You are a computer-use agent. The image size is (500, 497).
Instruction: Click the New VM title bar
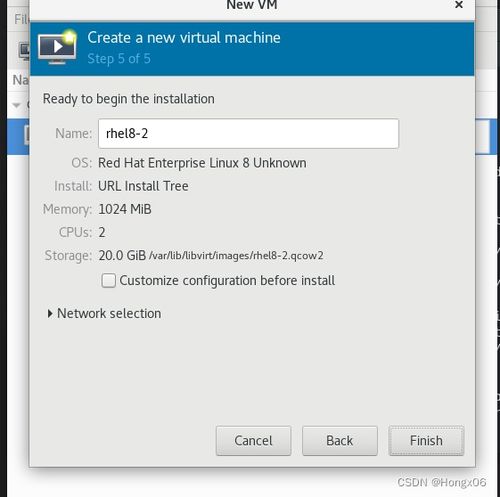(x=252, y=5)
